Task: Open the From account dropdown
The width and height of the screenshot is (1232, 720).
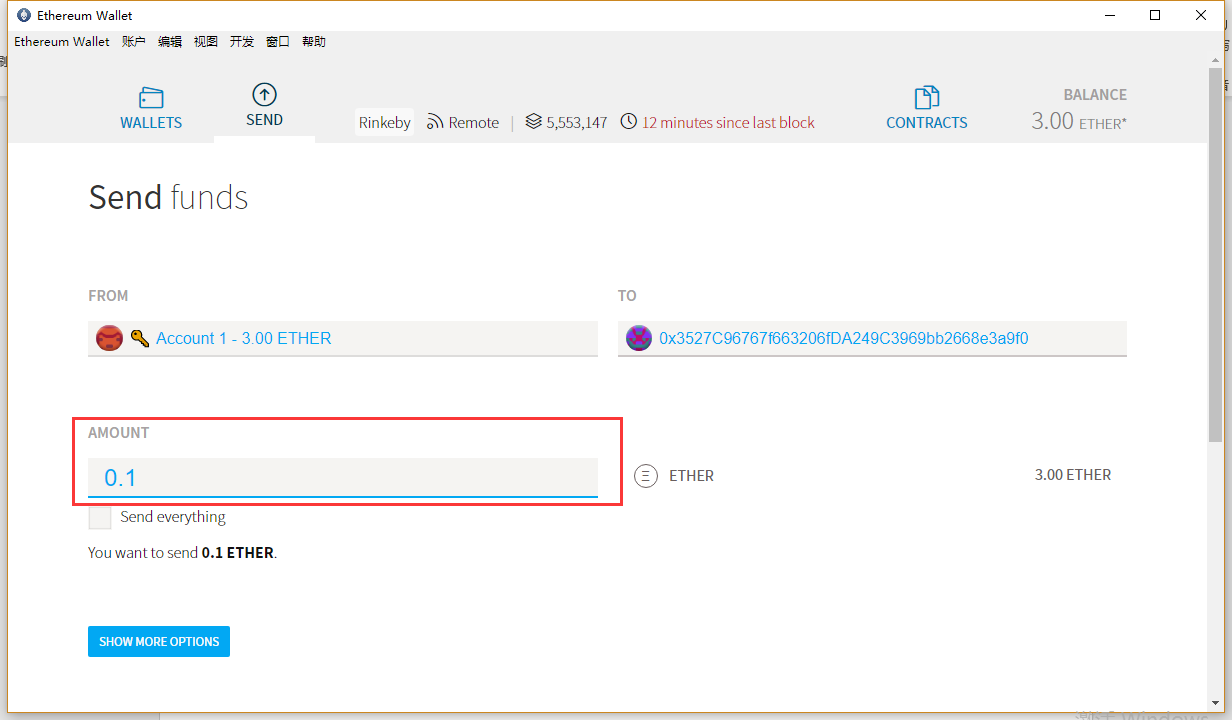Action: [x=343, y=338]
